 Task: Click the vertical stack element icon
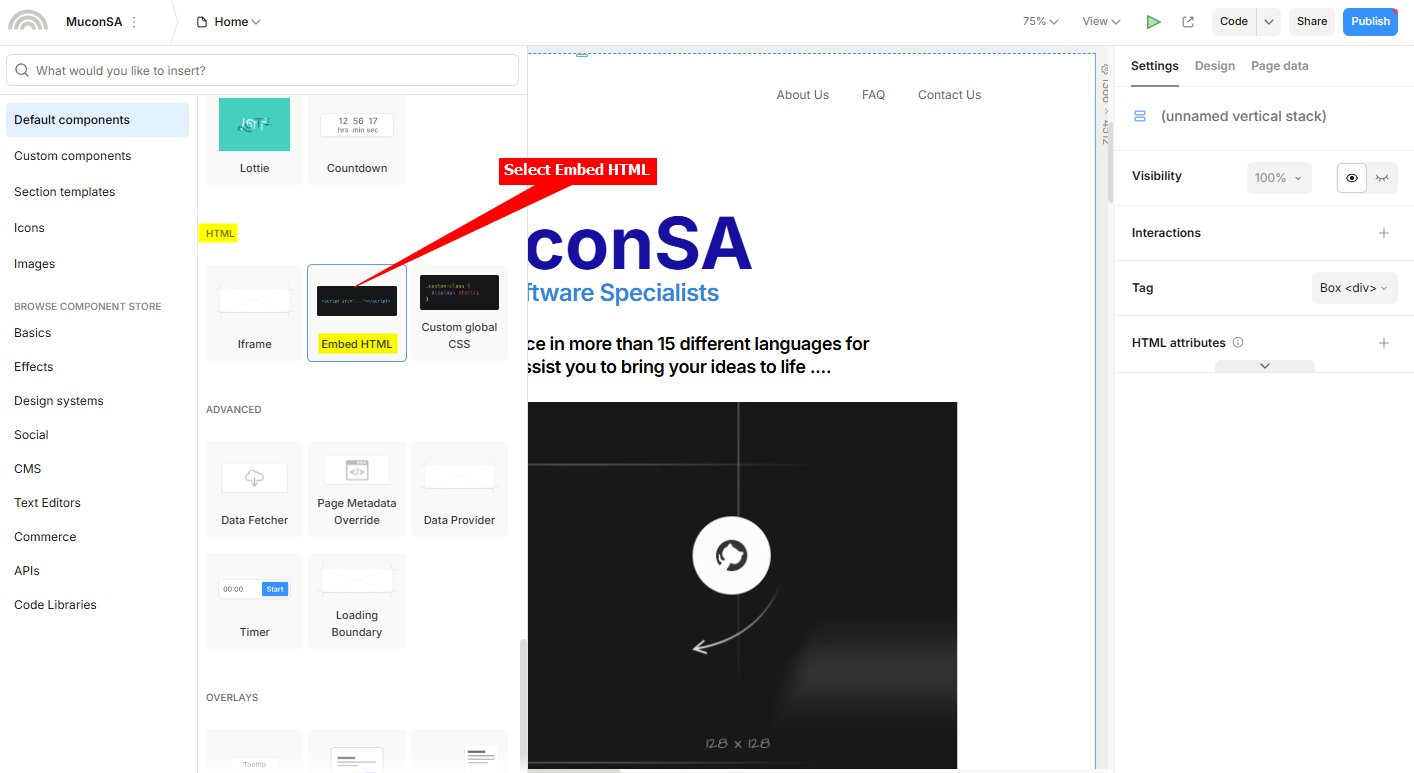click(1140, 116)
